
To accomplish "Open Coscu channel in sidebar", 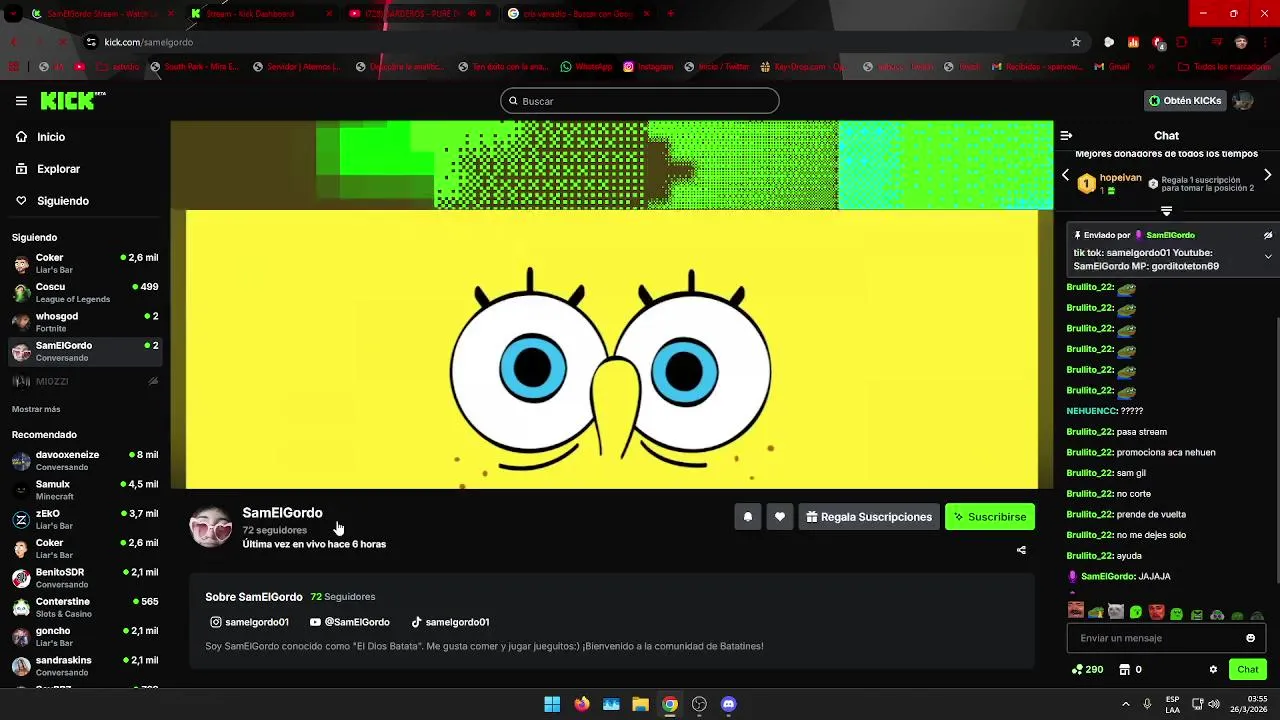I will (85, 292).
